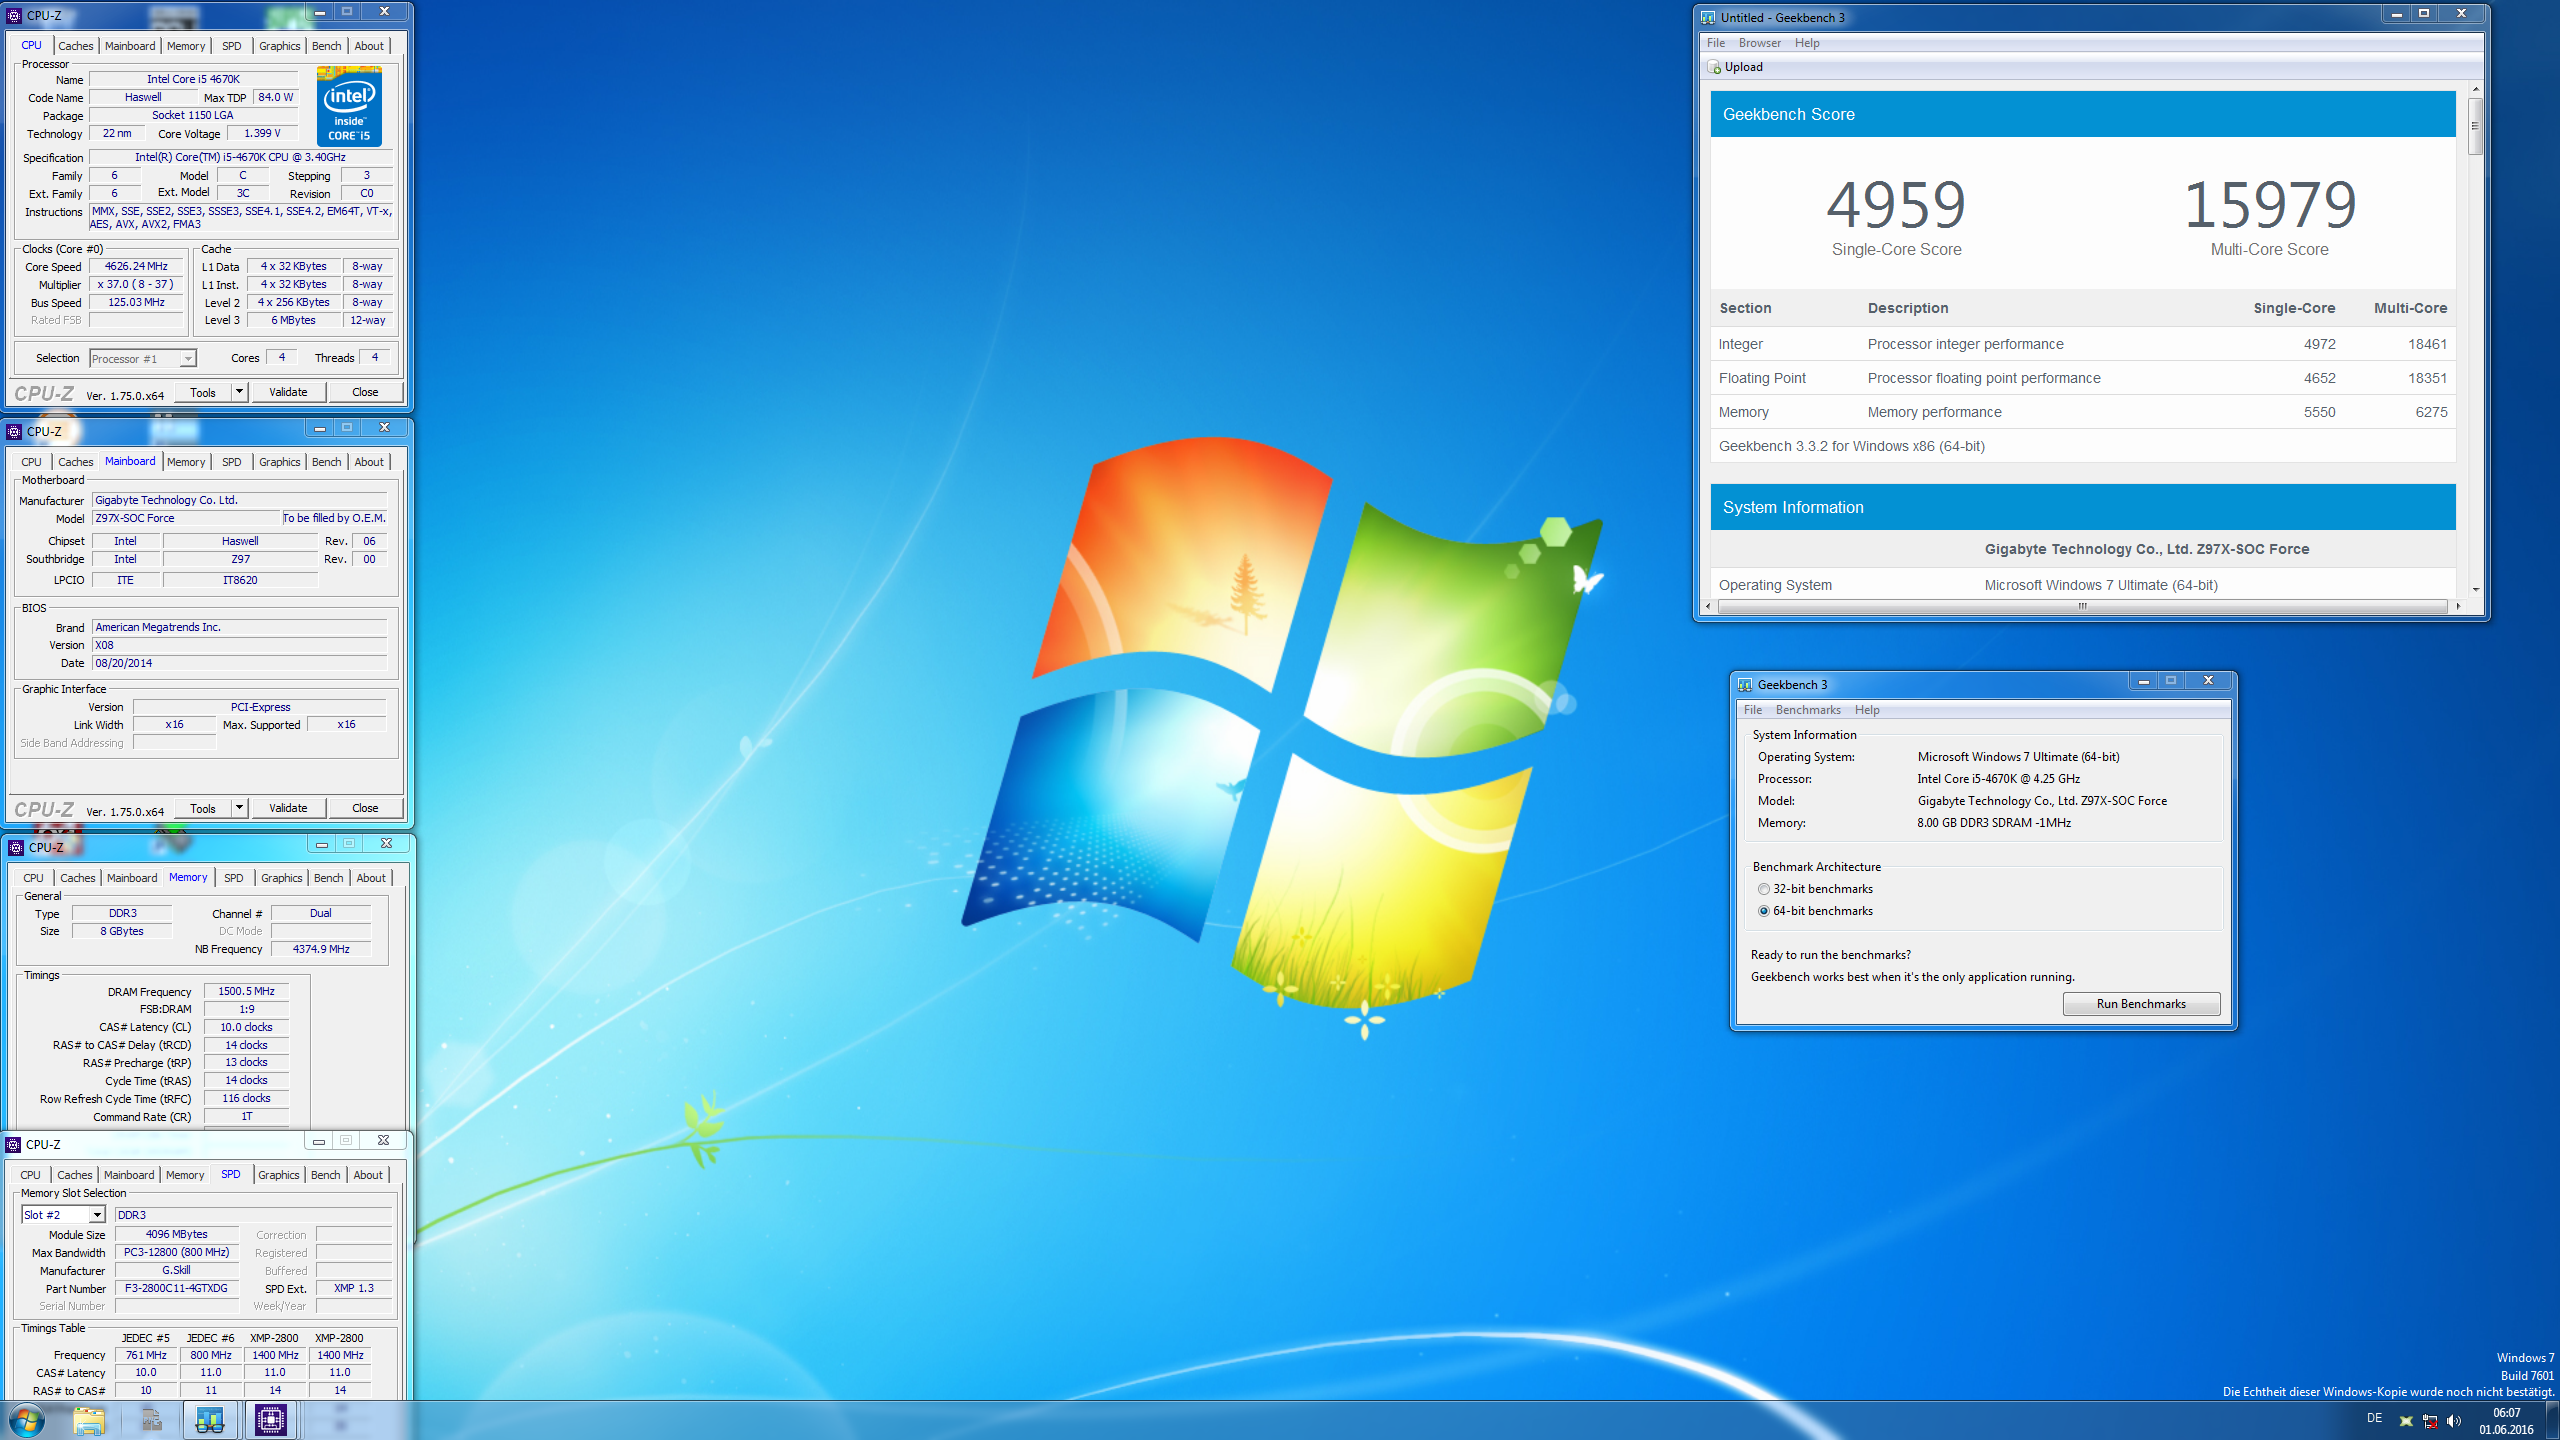This screenshot has height=1440, width=2560.
Task: Open Help menu in Untitled - Geekbench 3
Action: pyautogui.click(x=1807, y=43)
